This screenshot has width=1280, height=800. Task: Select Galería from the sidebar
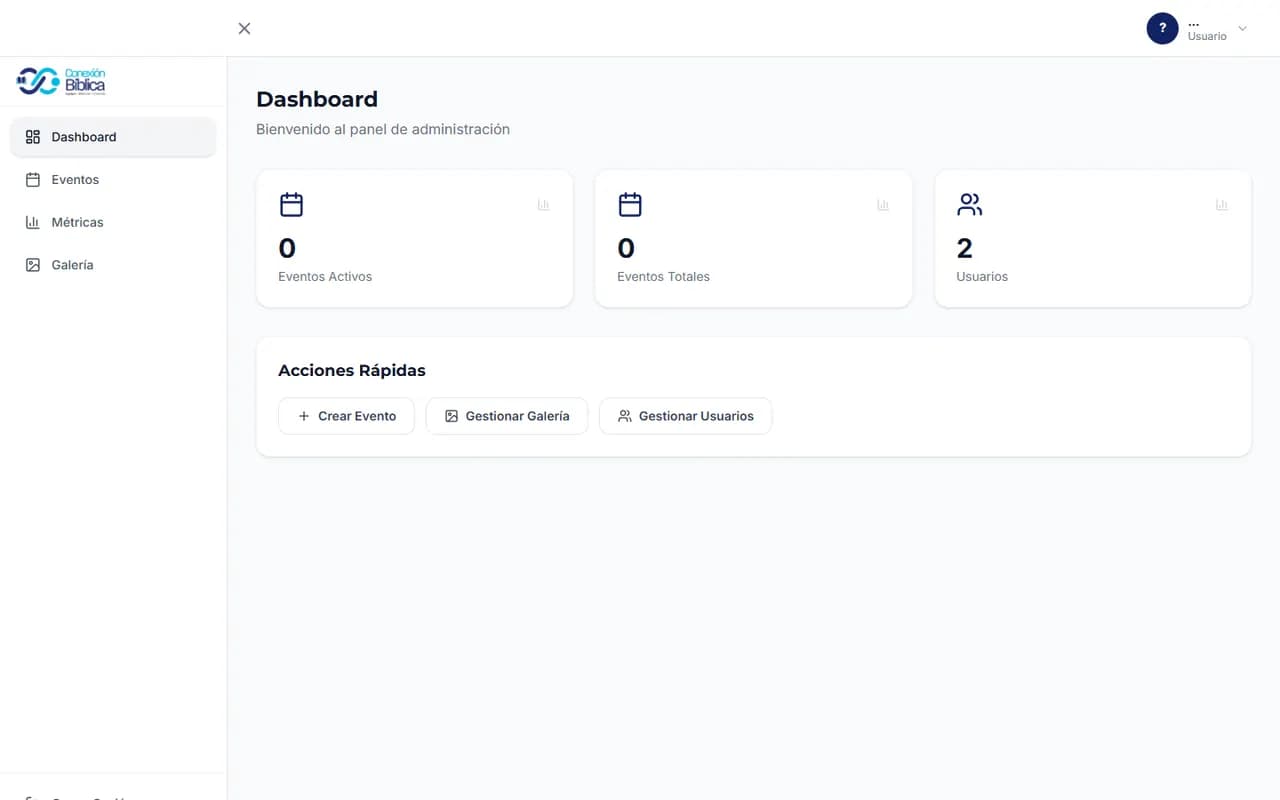113,265
